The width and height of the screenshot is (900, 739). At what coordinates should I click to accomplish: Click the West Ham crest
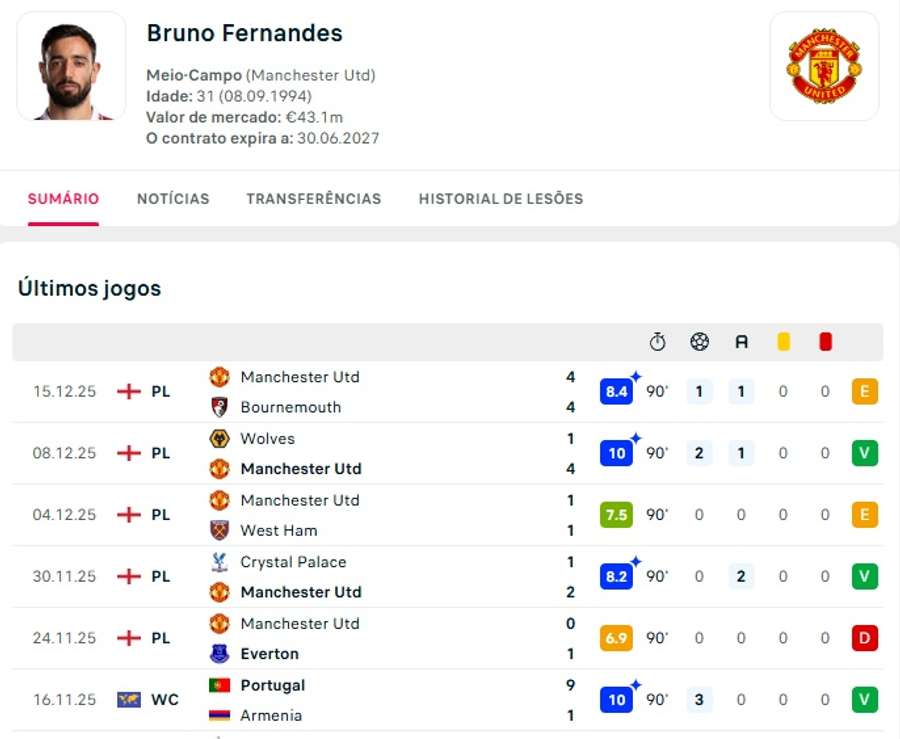(x=221, y=530)
